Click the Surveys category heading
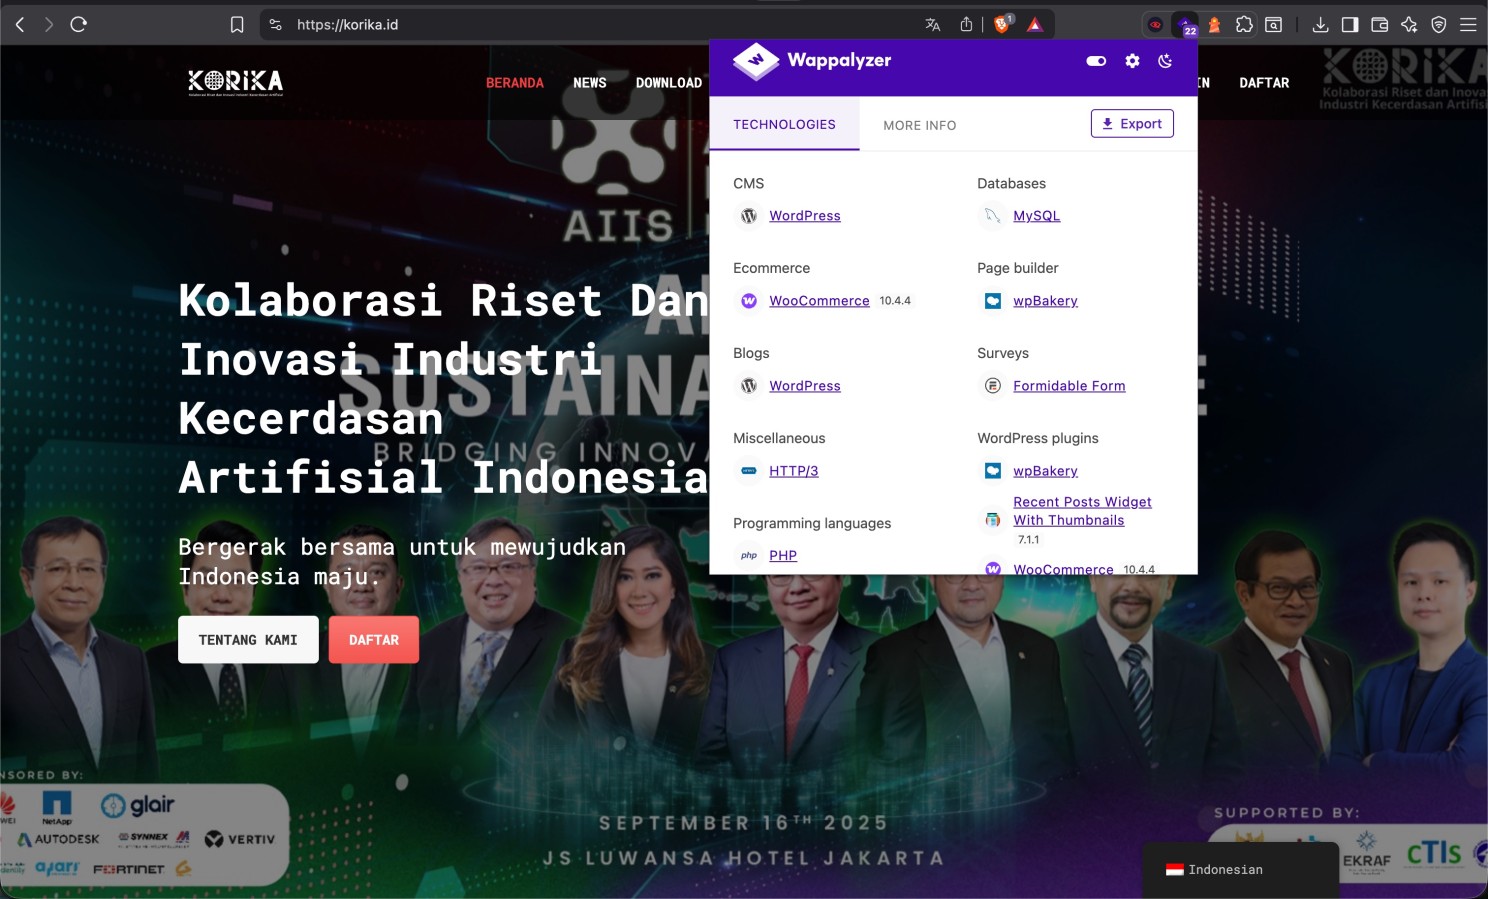 point(1003,354)
